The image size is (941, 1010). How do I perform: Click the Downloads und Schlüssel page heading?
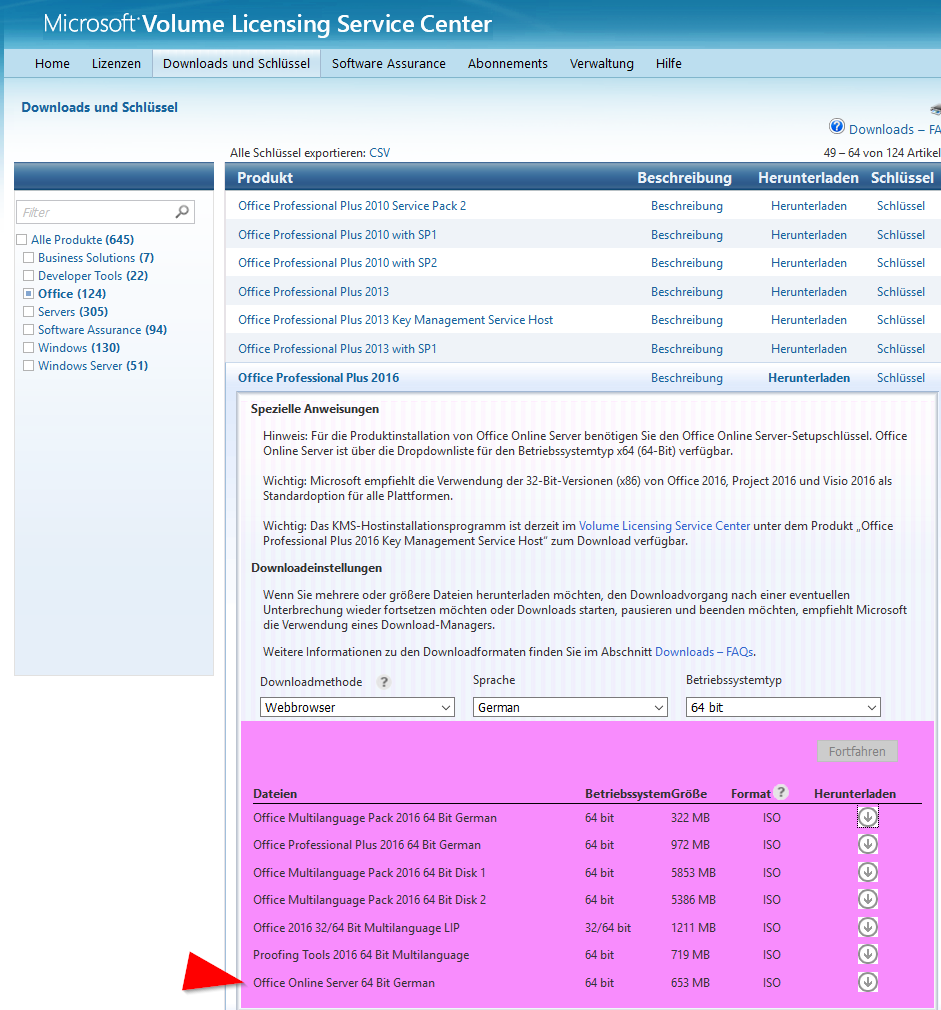[100, 108]
